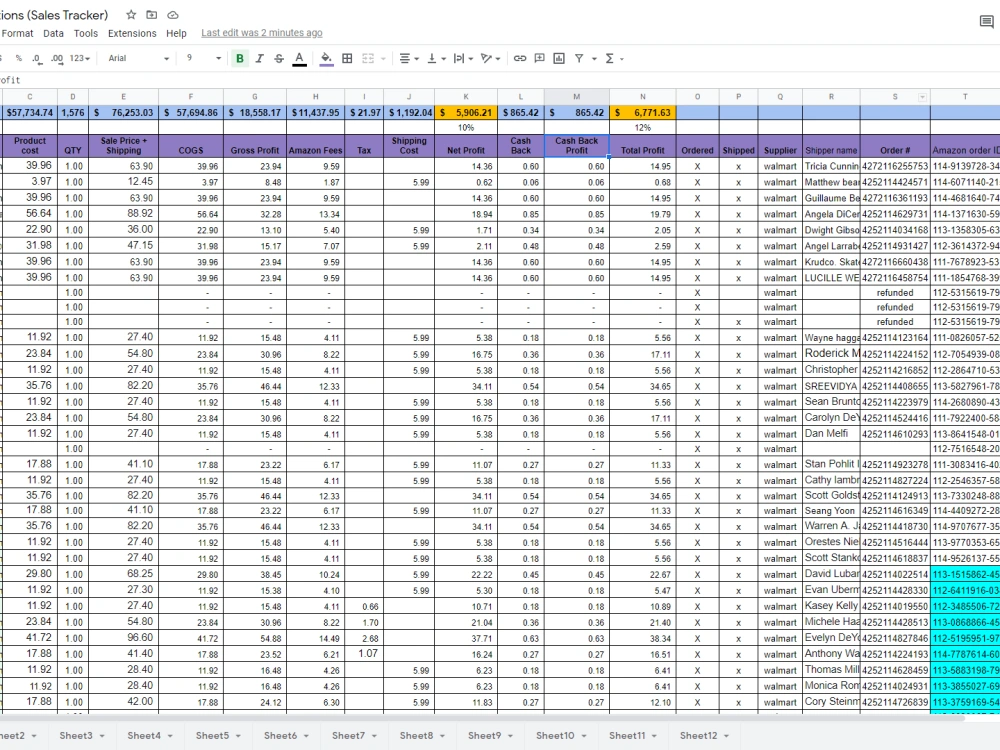The width and height of the screenshot is (1000, 750).
Task: Toggle bold formatting
Action: (240, 58)
